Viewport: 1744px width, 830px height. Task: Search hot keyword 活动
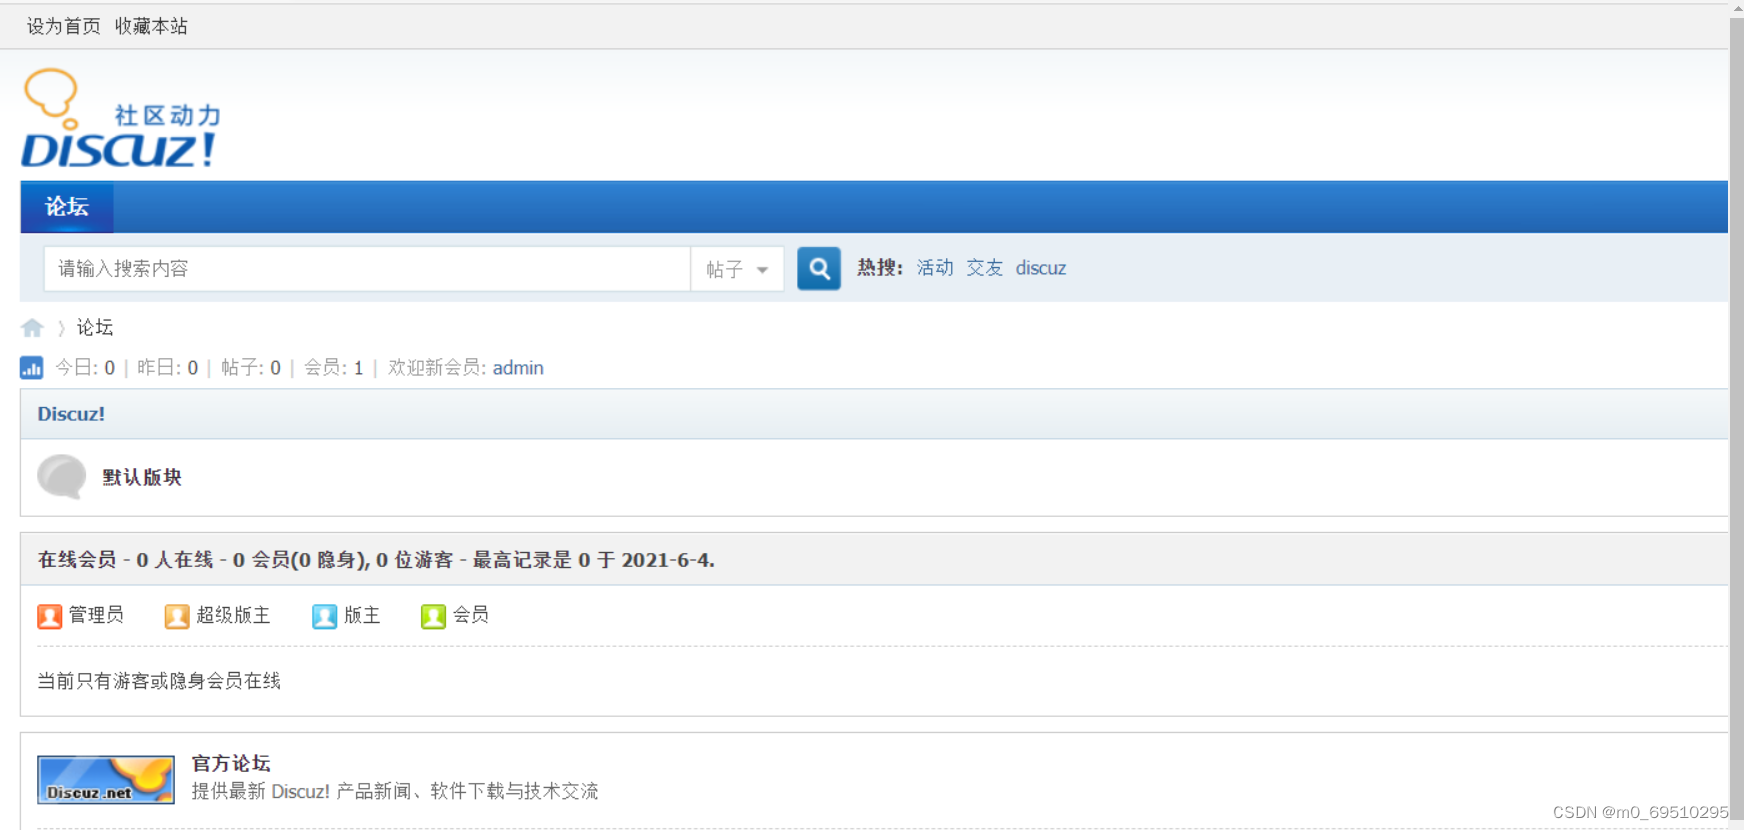point(935,268)
